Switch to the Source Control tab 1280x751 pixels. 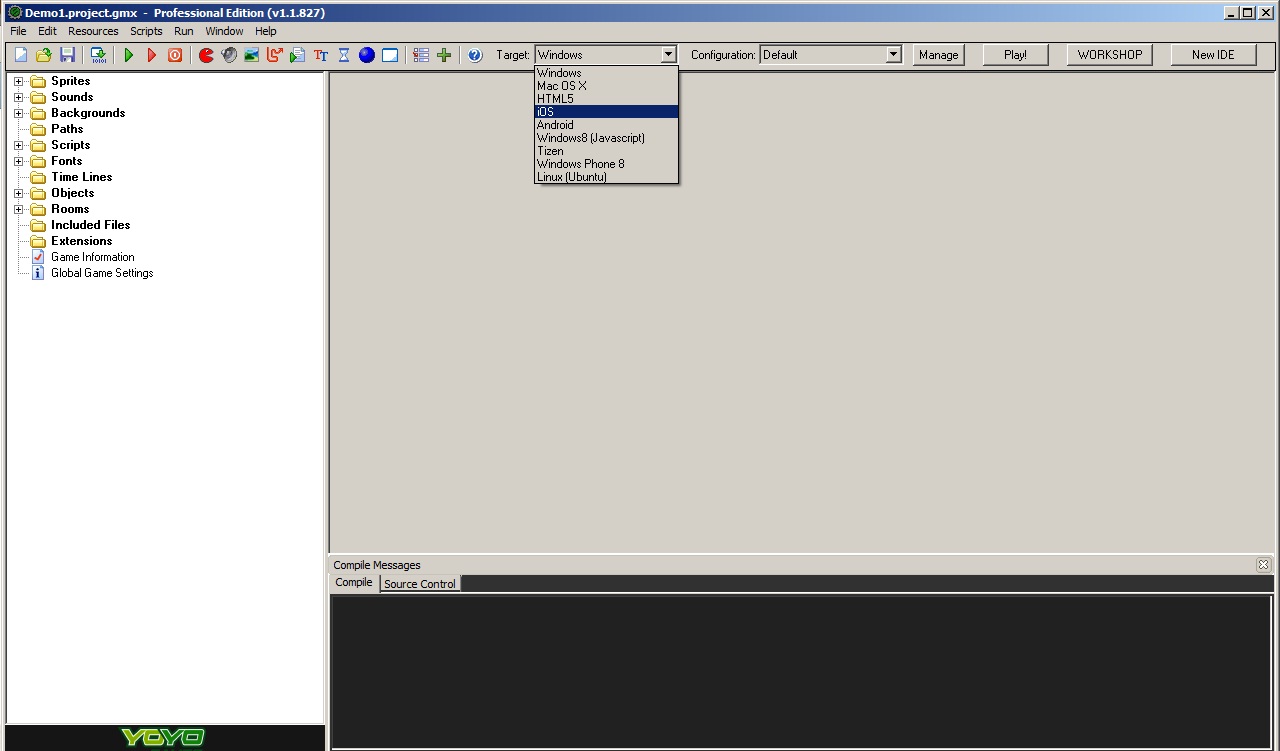(420, 584)
